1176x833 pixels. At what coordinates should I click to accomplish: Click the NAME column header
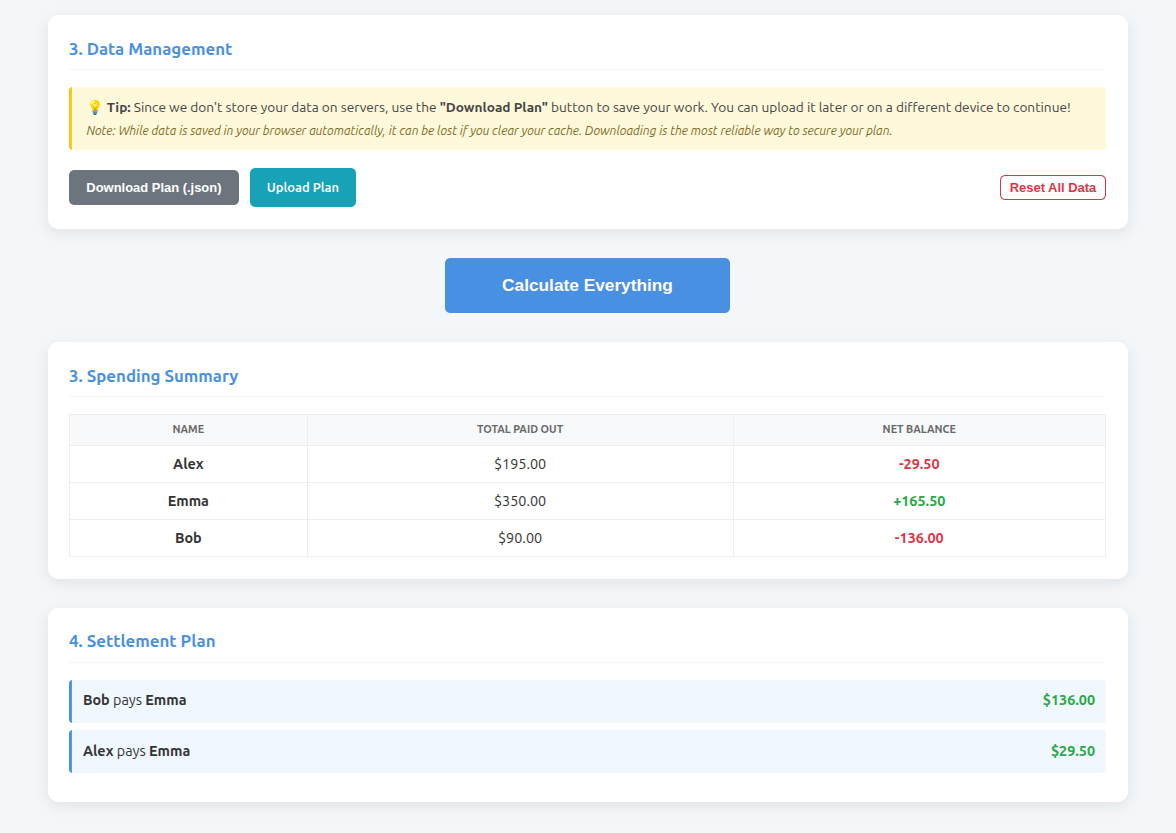tap(188, 429)
